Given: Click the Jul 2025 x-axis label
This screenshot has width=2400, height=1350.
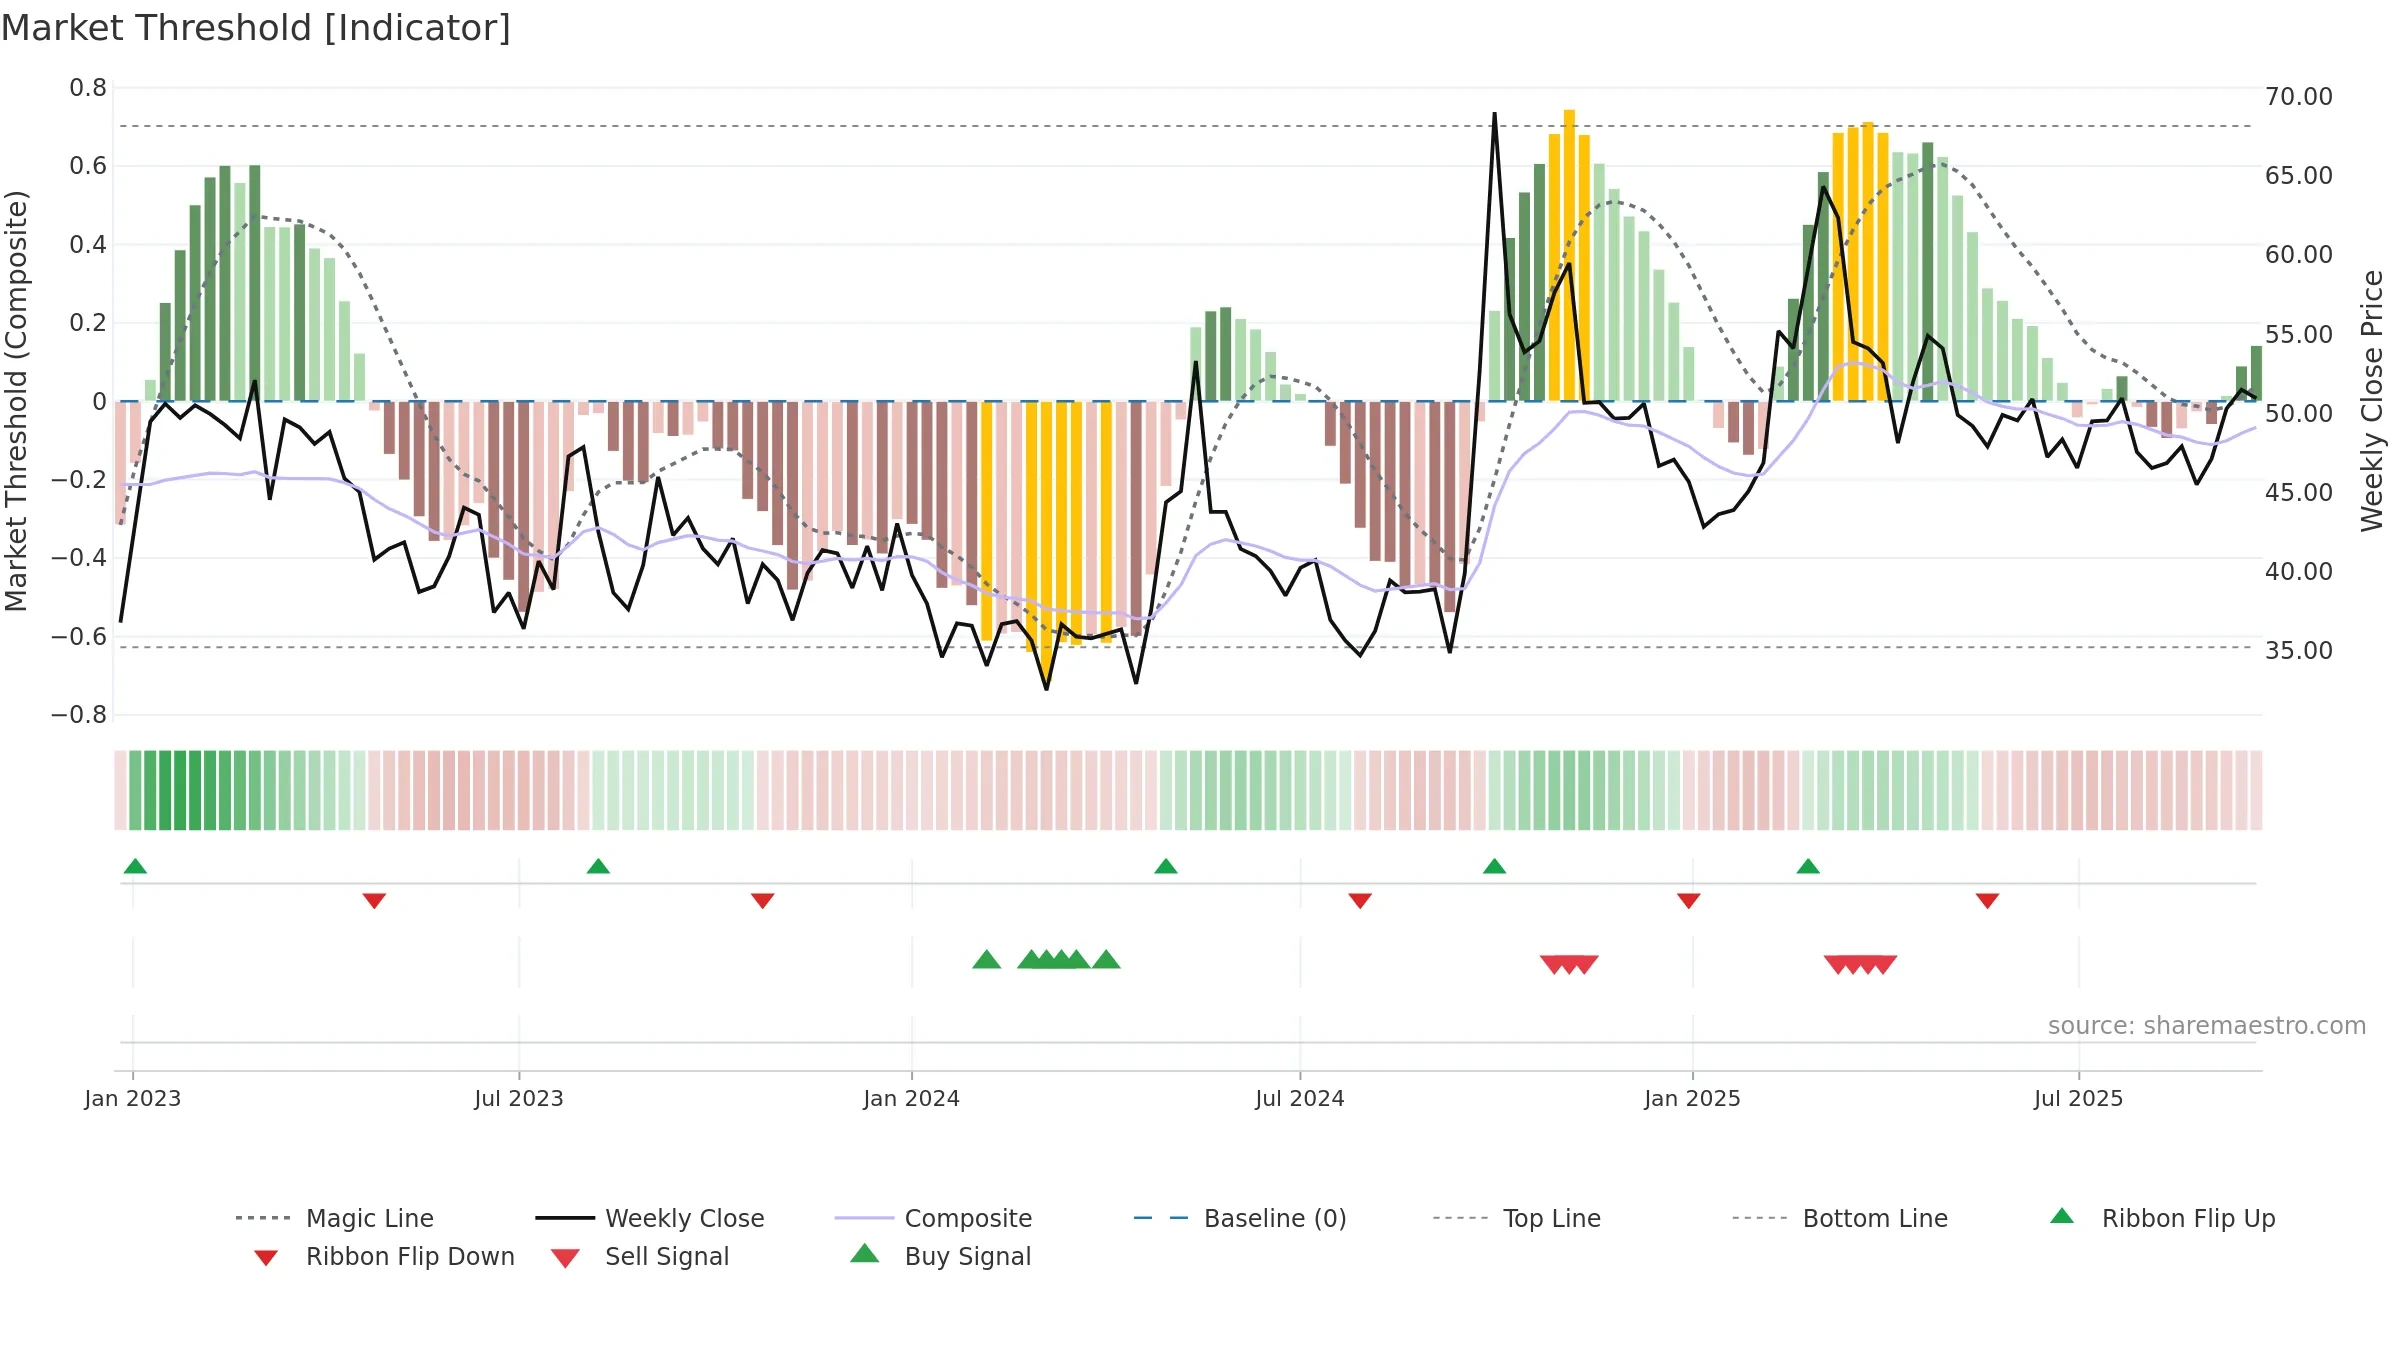Looking at the screenshot, I should click(x=2079, y=1098).
